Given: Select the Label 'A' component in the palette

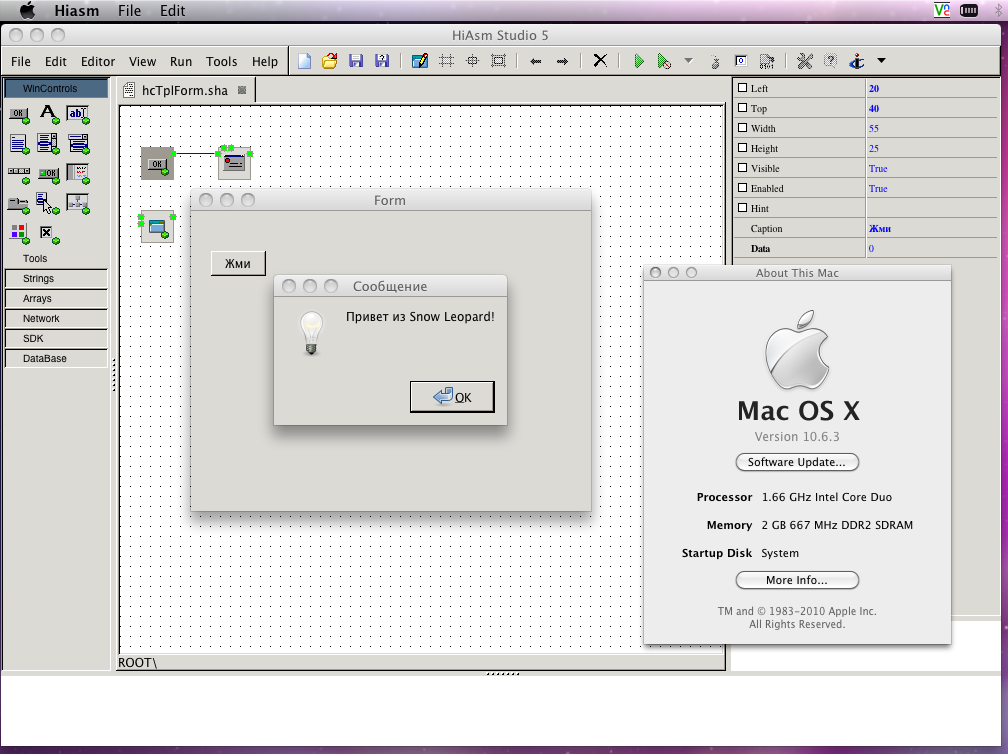Looking at the screenshot, I should (x=47, y=113).
